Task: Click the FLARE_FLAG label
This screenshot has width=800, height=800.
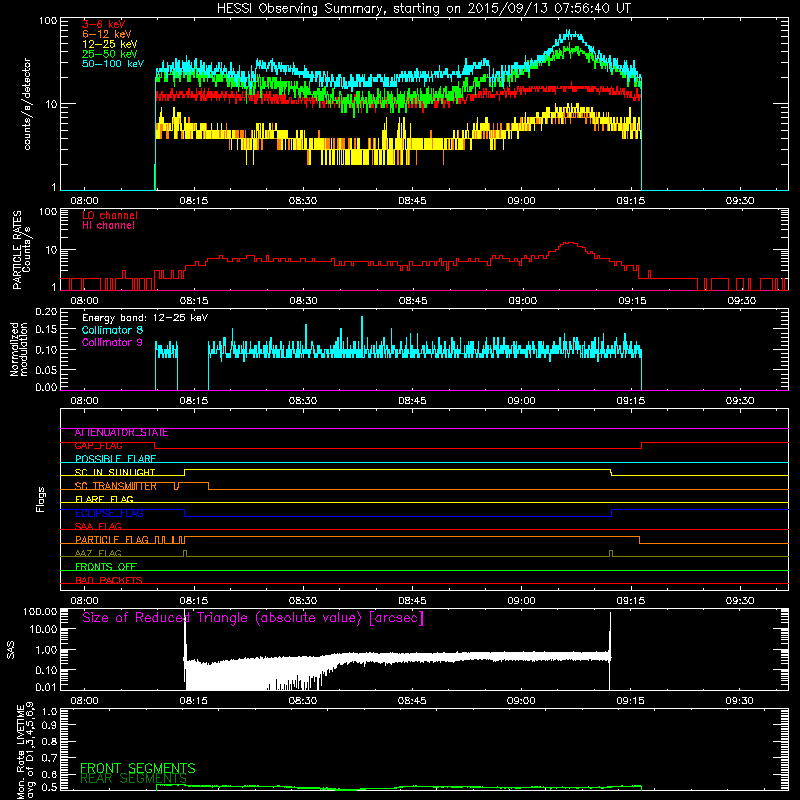Action: click(x=104, y=499)
